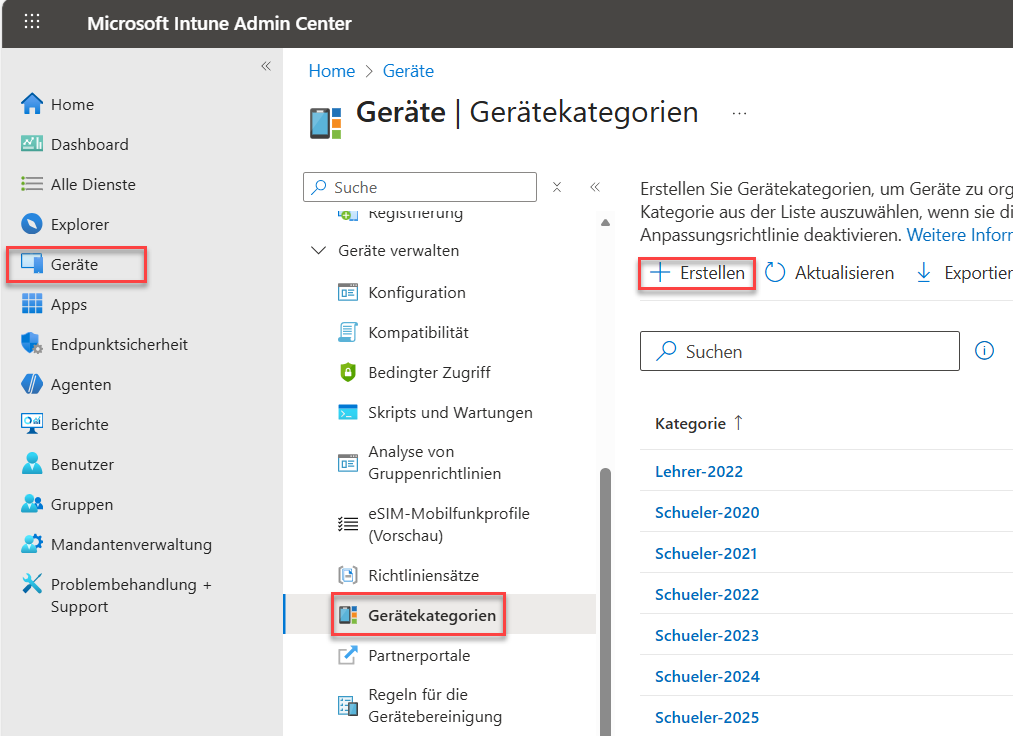Open Bedingter Zugriff with shield icon
This screenshot has width=1013, height=736.
click(348, 372)
